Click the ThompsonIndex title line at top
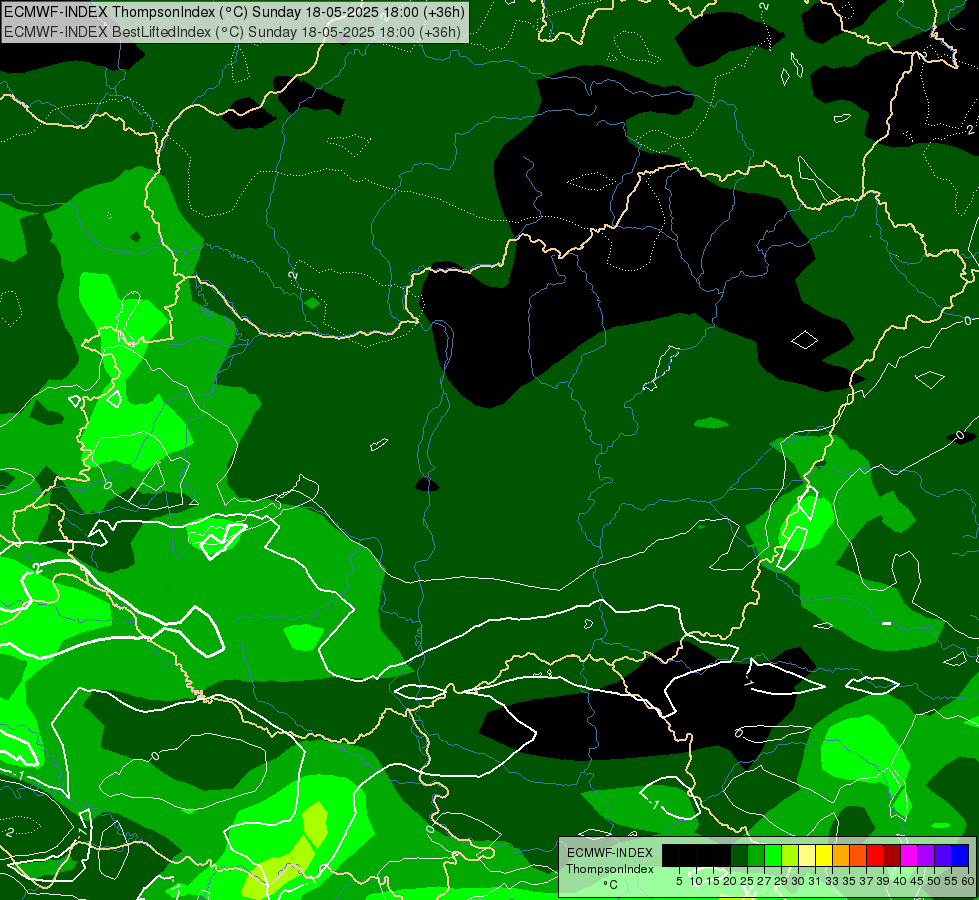Screen dimensions: 979x900 [234, 11]
